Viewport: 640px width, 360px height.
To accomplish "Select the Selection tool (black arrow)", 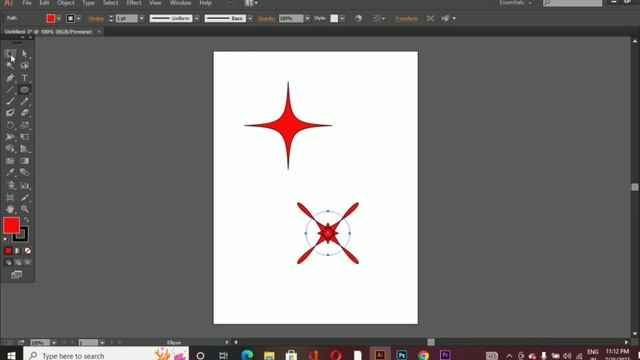I will 10,53.
